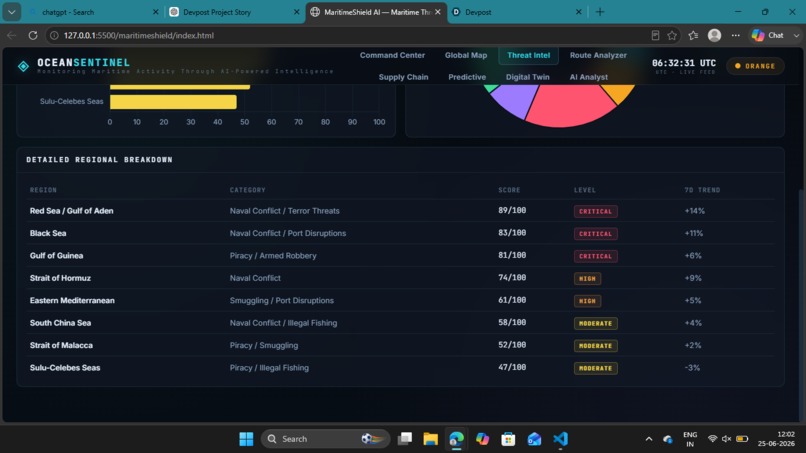Open the Command Center nav item
Viewport: 806px width, 453px height.
pos(392,55)
